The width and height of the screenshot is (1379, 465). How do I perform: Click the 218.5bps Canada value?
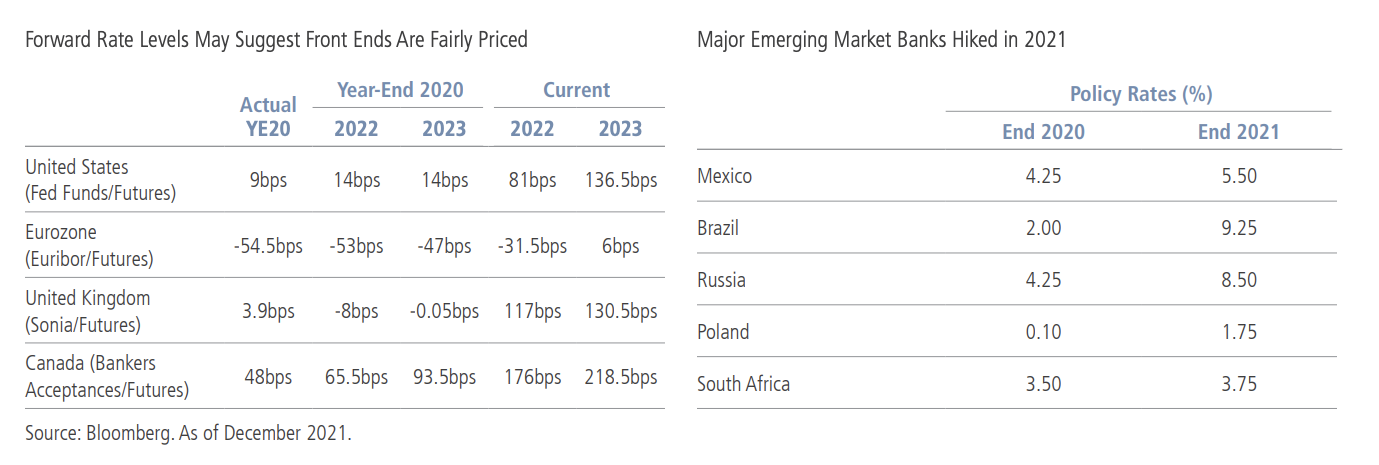(x=620, y=377)
